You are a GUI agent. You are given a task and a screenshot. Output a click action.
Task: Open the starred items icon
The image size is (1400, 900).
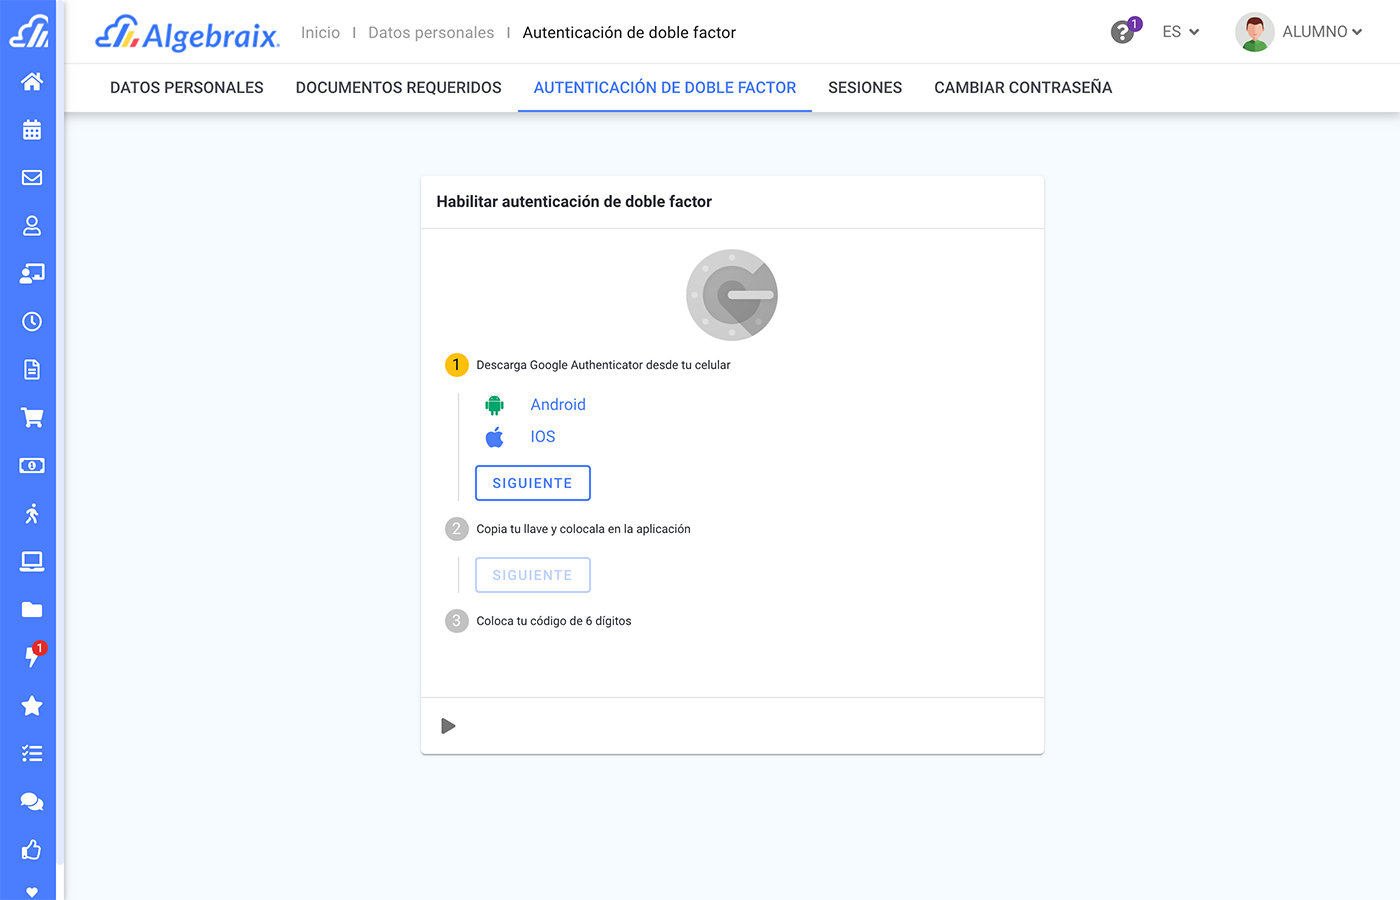click(30, 705)
